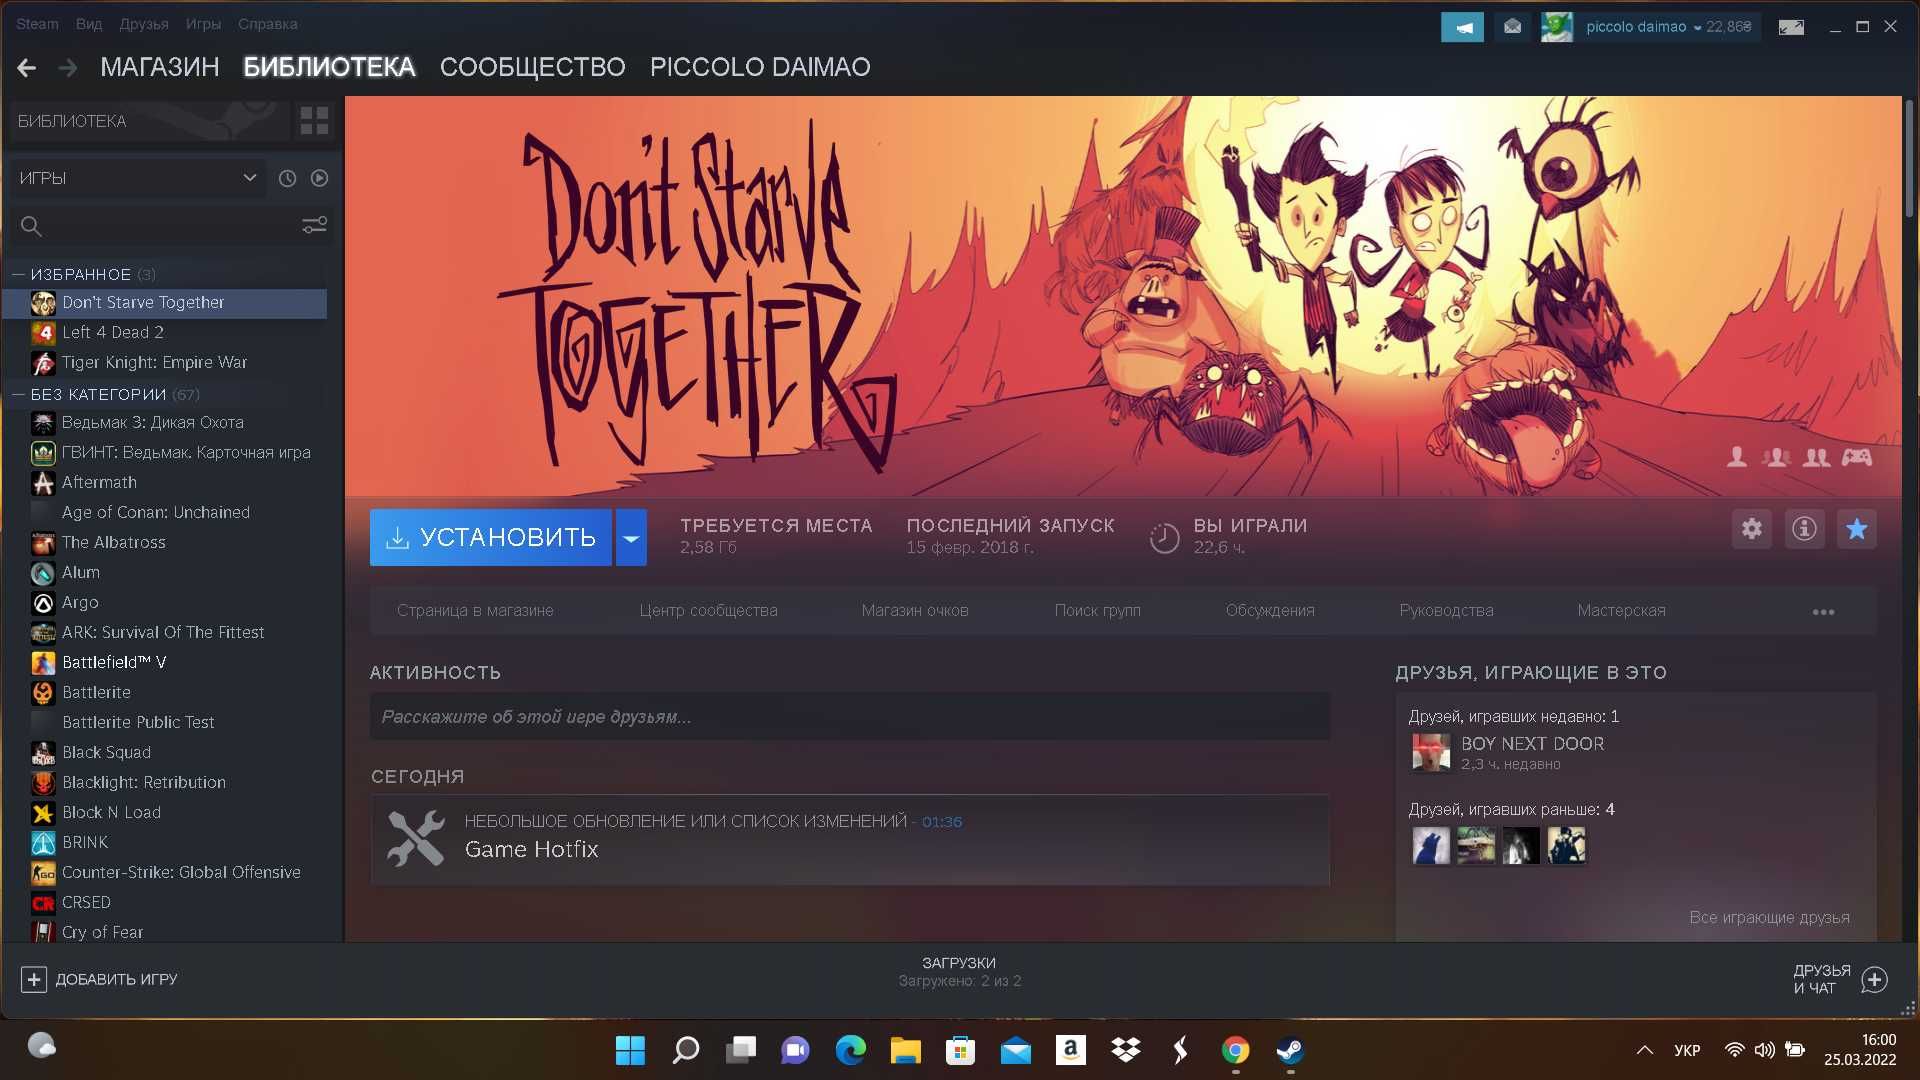Image resolution: width=1920 pixels, height=1080 pixels.
Task: Open the Steam info icon panel
Action: pyautogui.click(x=1804, y=529)
